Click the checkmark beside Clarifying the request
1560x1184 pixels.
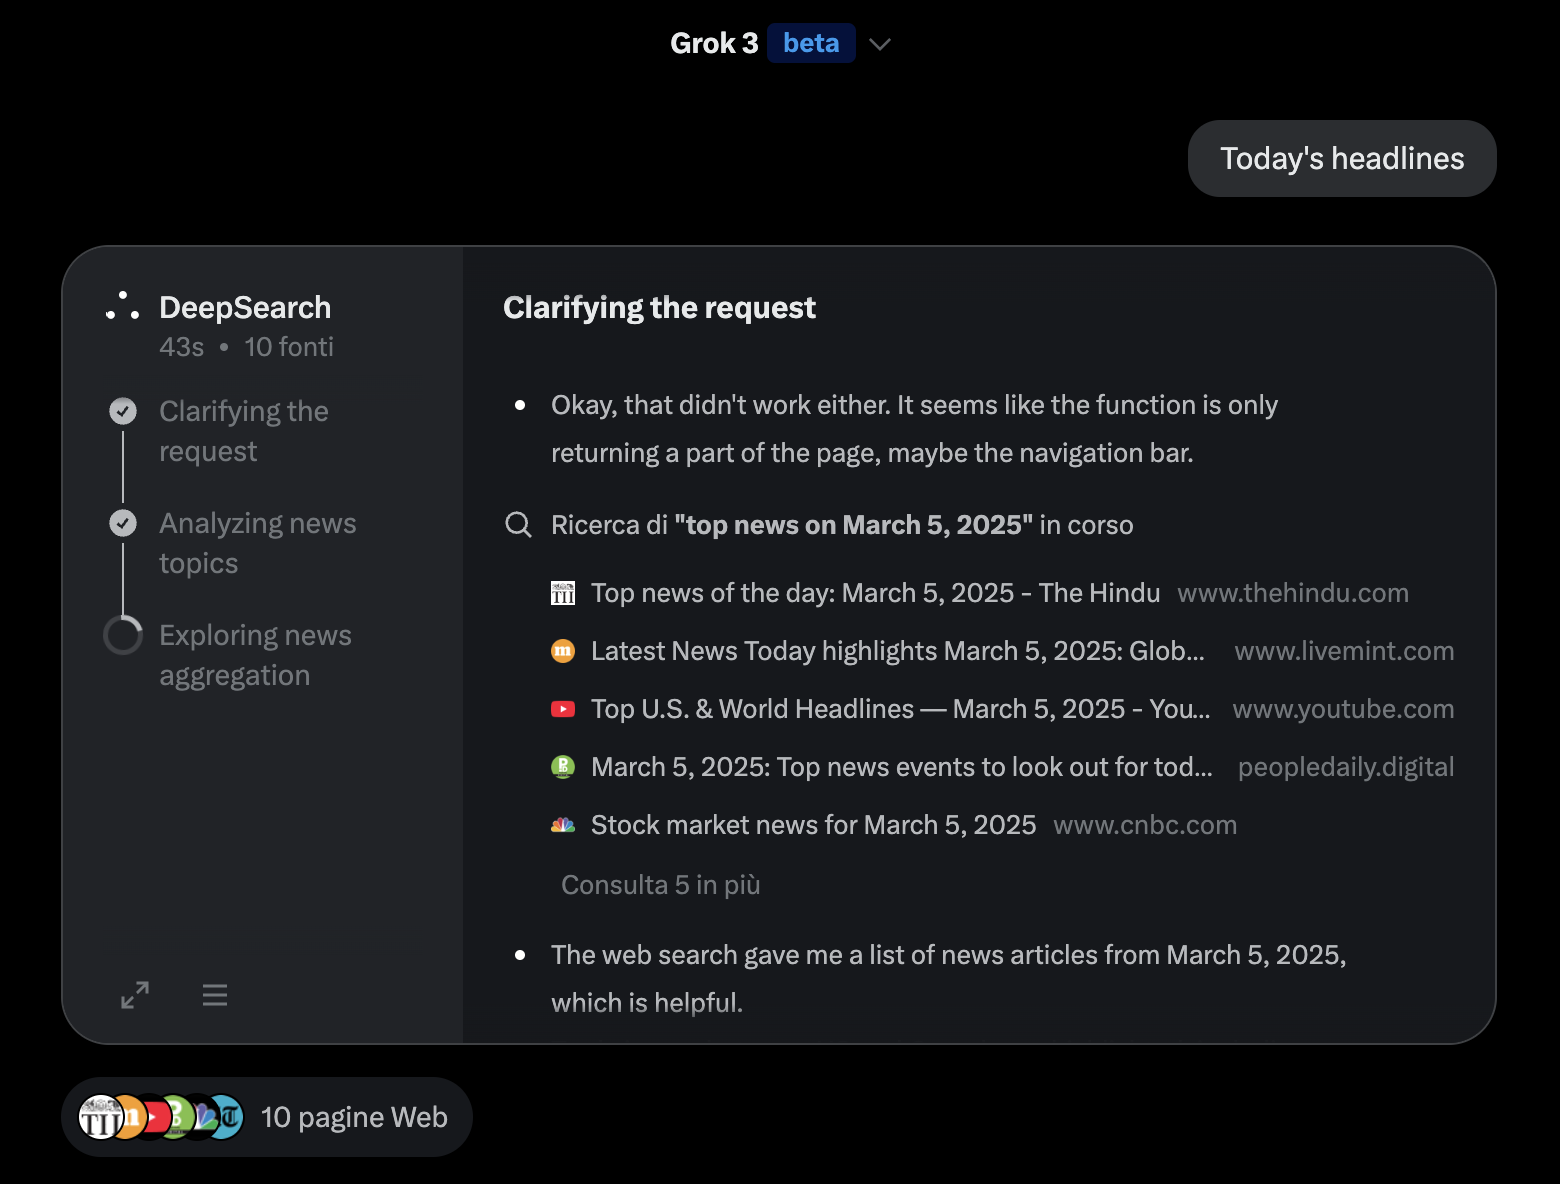click(123, 411)
